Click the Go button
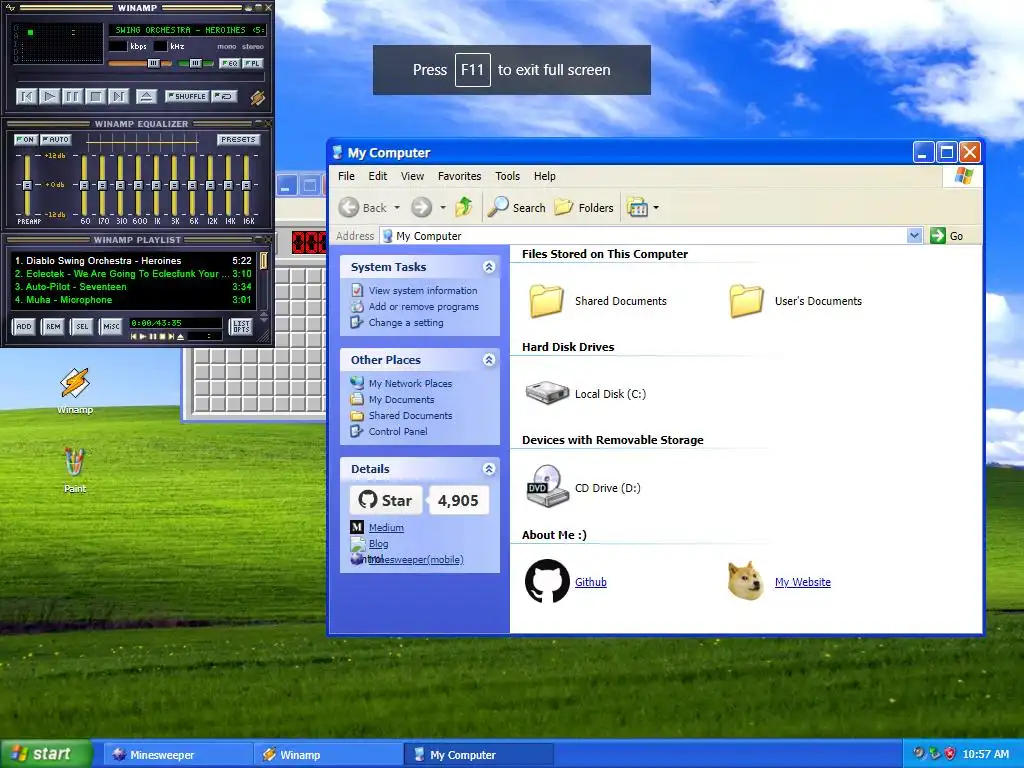This screenshot has width=1024, height=768. [946, 236]
